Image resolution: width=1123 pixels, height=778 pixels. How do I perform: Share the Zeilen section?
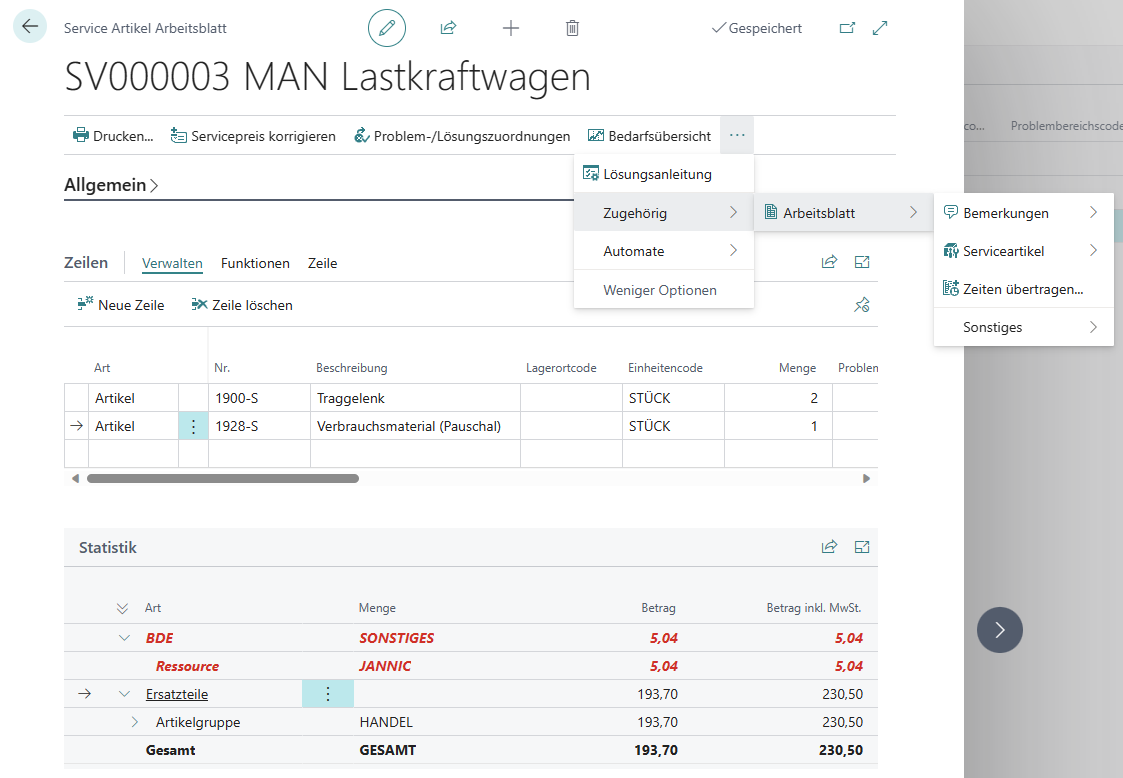pos(829,262)
